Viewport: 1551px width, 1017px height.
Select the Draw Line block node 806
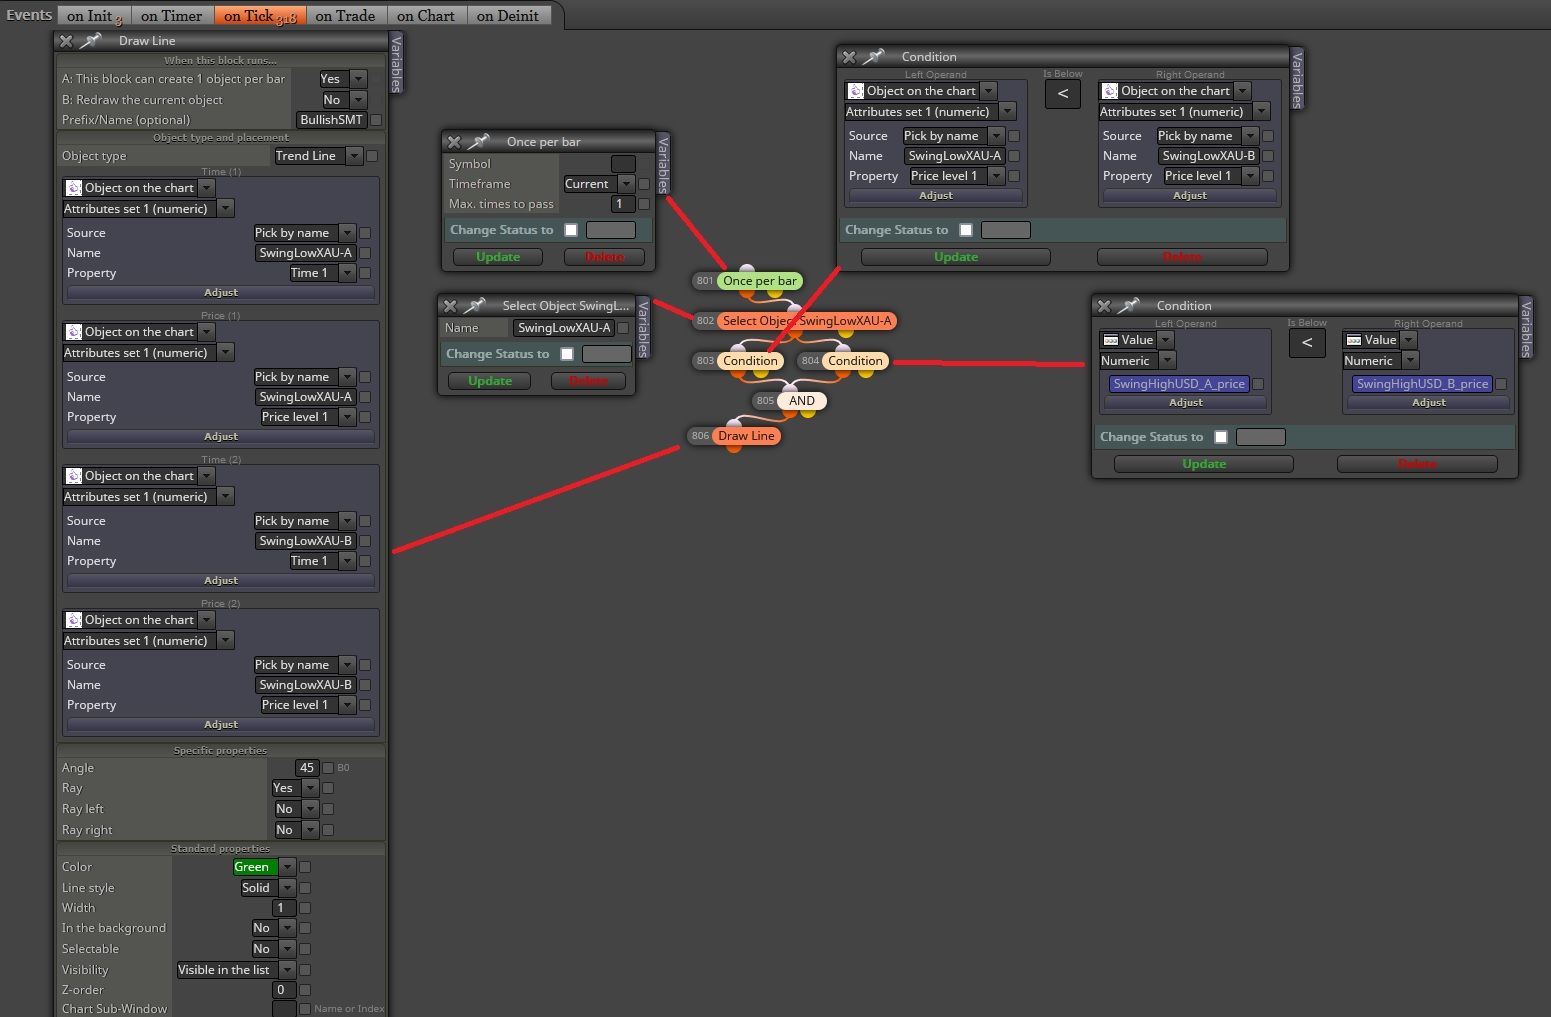[x=746, y=436]
